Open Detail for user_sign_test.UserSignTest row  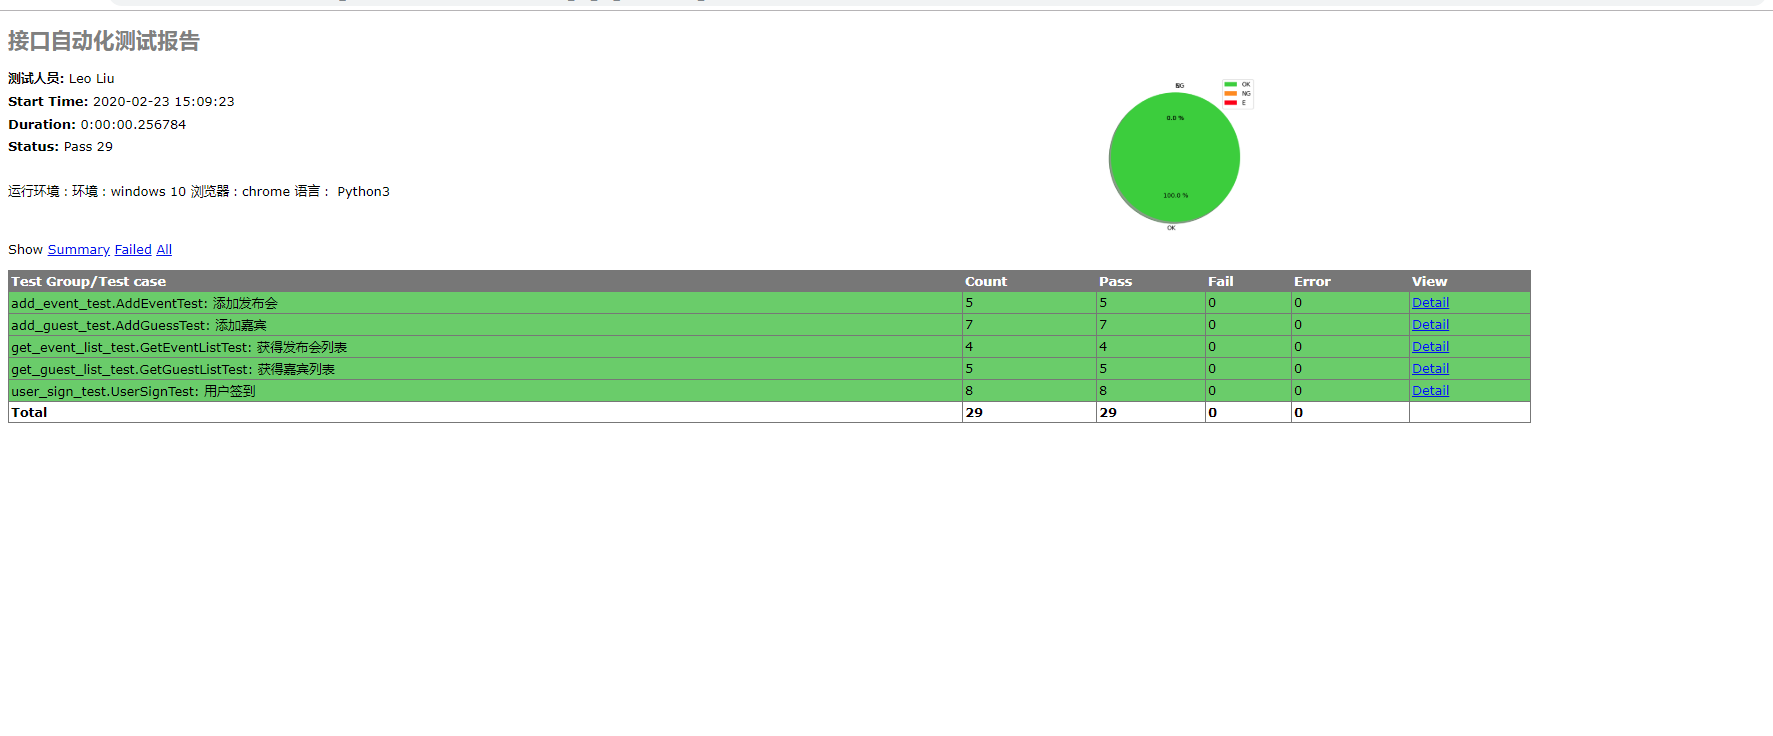[x=1430, y=391]
